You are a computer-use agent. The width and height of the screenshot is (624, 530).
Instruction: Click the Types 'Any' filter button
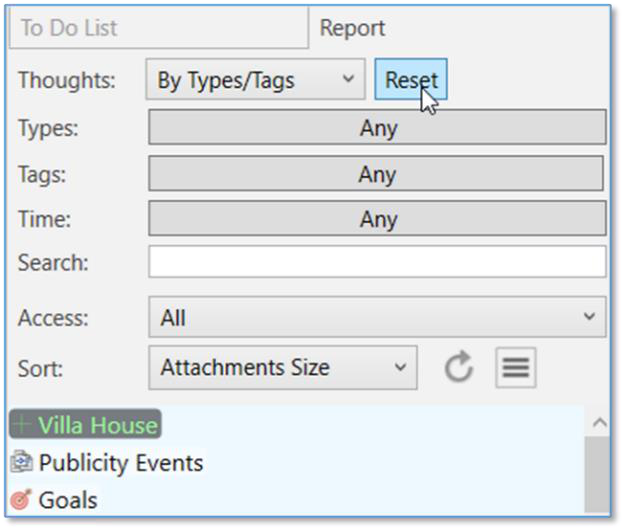(377, 128)
